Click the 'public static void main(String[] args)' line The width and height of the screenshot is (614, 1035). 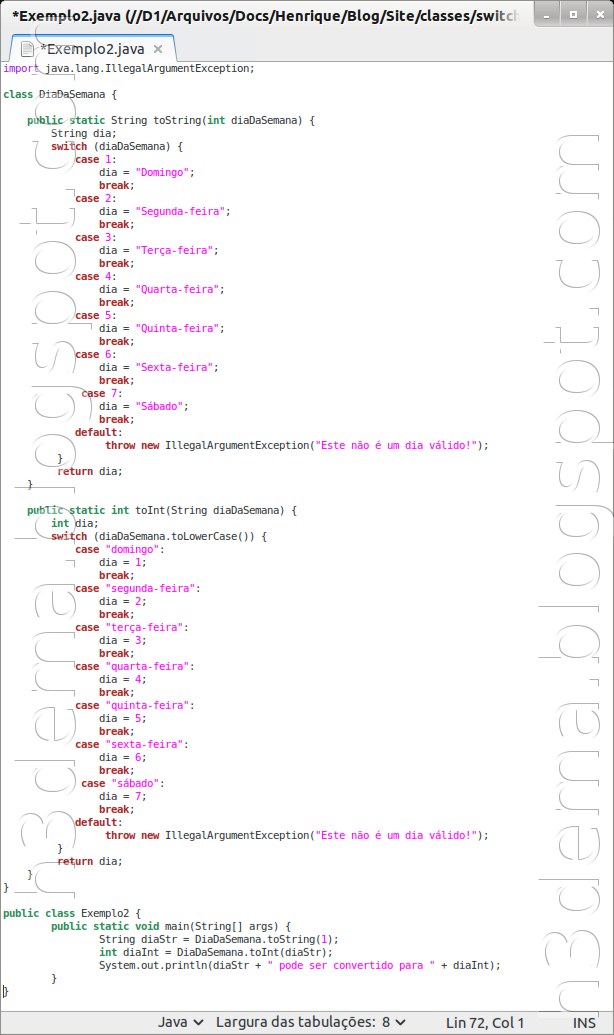[171, 926]
